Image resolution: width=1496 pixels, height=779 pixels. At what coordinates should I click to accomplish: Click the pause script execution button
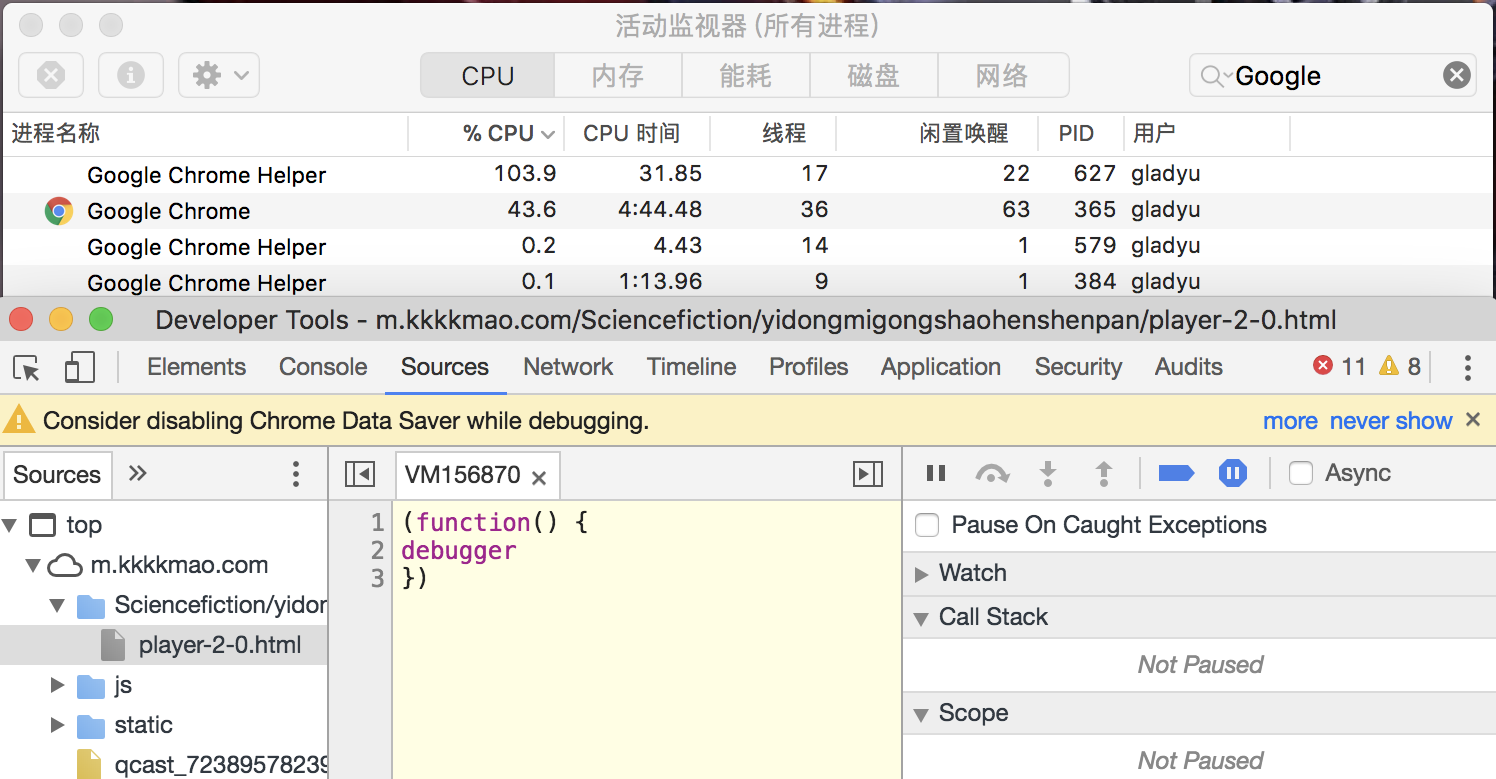936,474
